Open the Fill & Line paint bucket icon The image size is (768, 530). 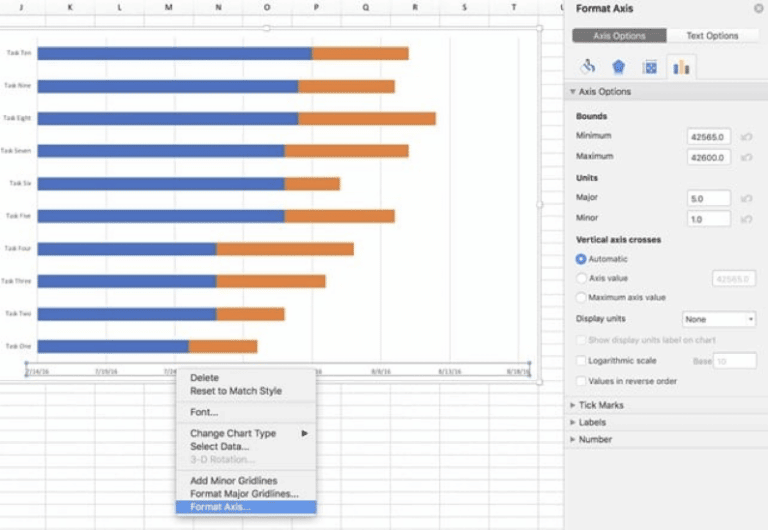pos(588,67)
